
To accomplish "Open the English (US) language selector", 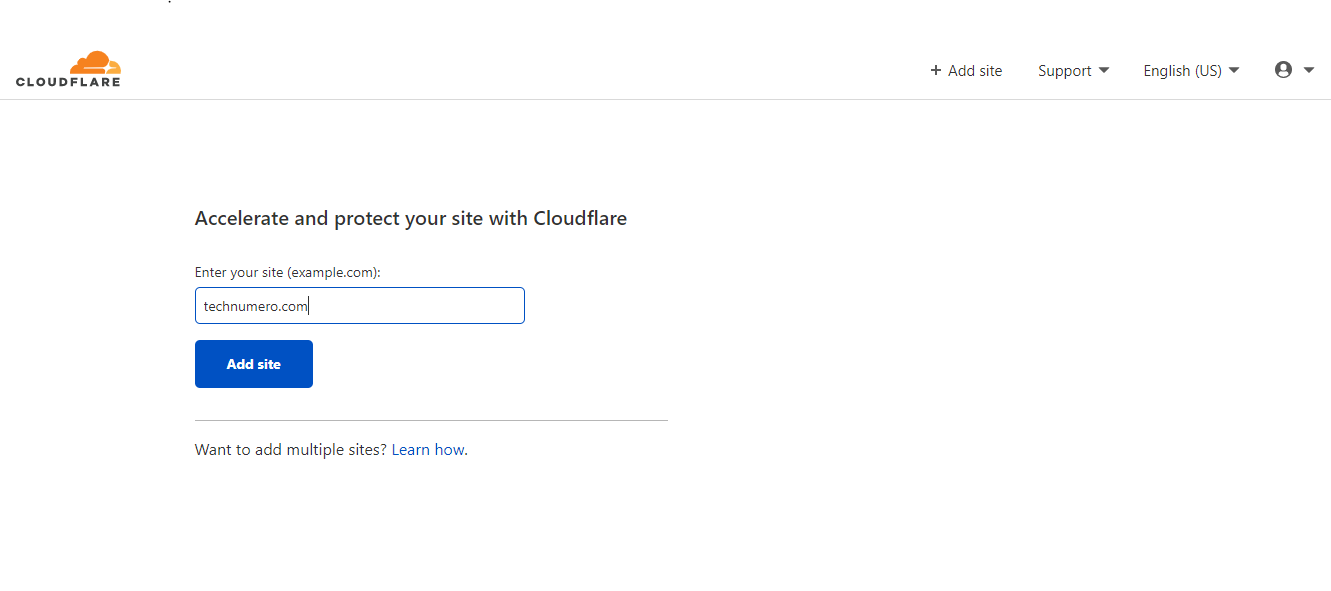I will (1183, 71).
